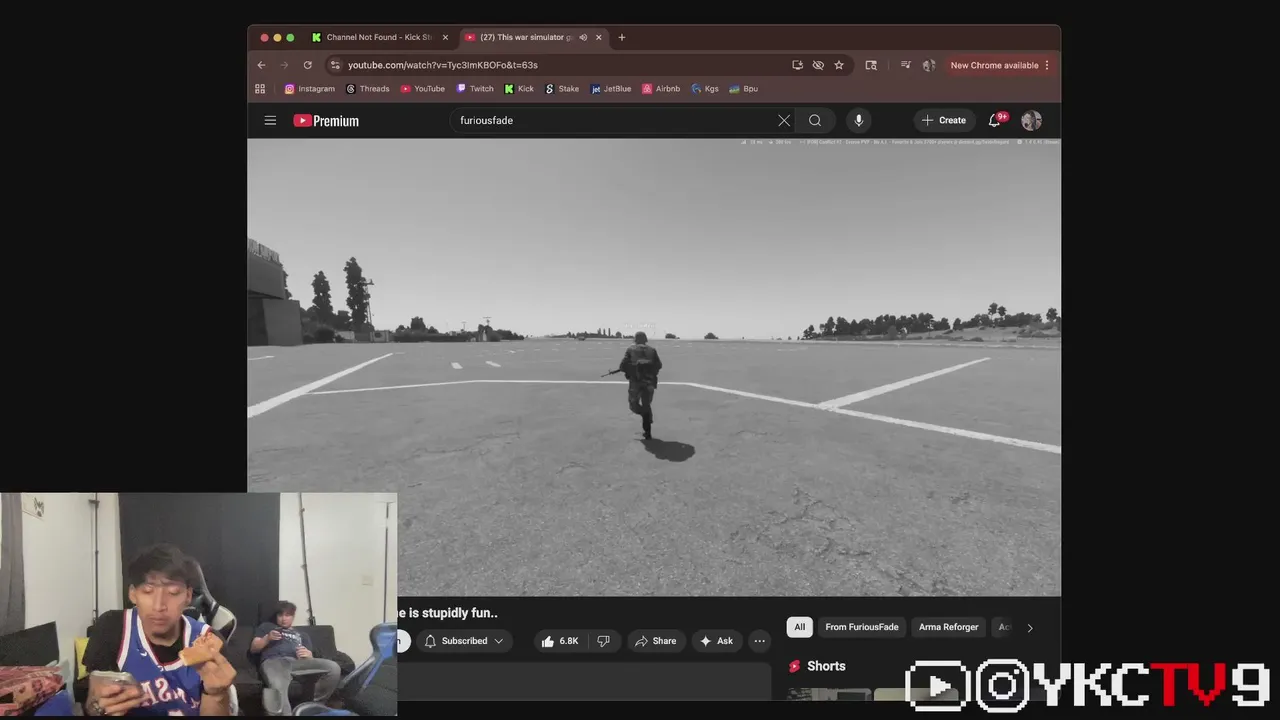This screenshot has width=1280, height=720.
Task: Open the Airbnb bookmark
Action: click(661, 89)
